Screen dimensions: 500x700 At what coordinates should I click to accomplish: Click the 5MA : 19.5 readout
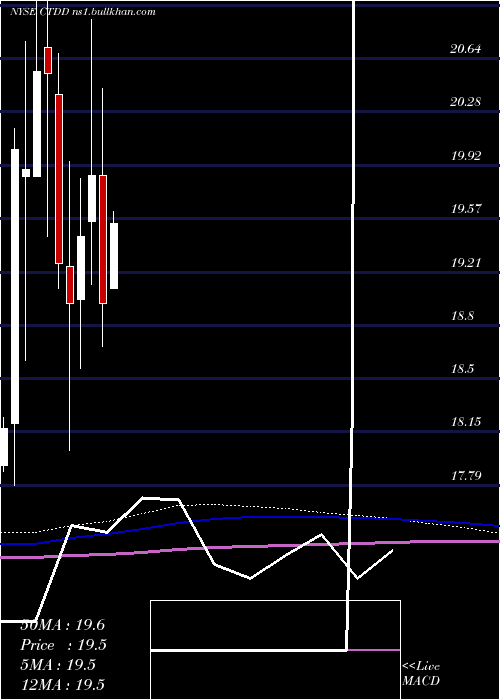click(x=58, y=665)
